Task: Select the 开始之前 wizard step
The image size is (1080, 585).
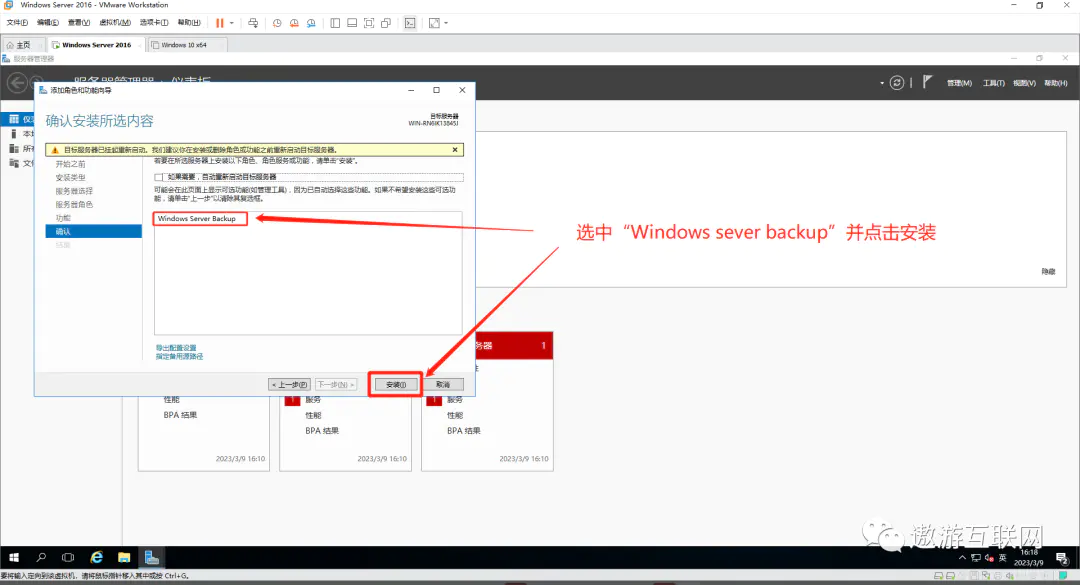Action: pyautogui.click(x=70, y=164)
